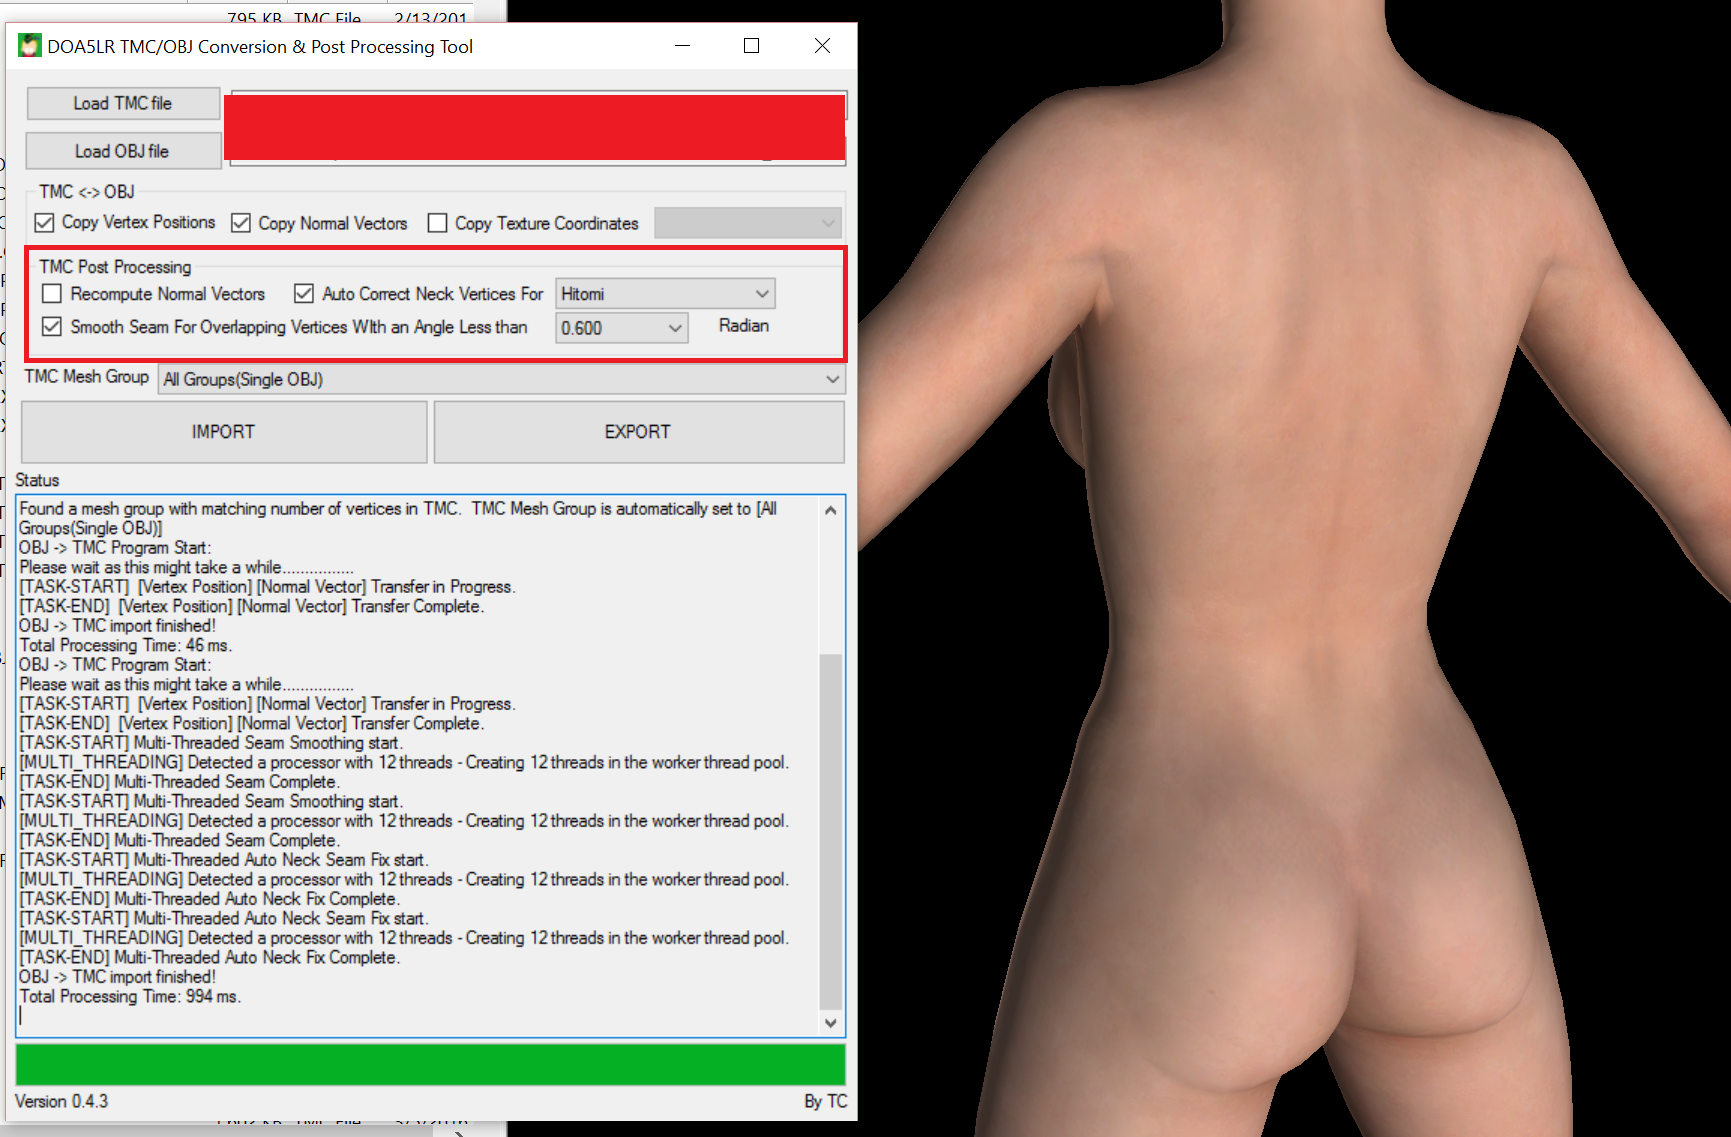Viewport: 1731px width, 1137px height.
Task: Click the Load OBJ file button
Action: click(x=123, y=151)
